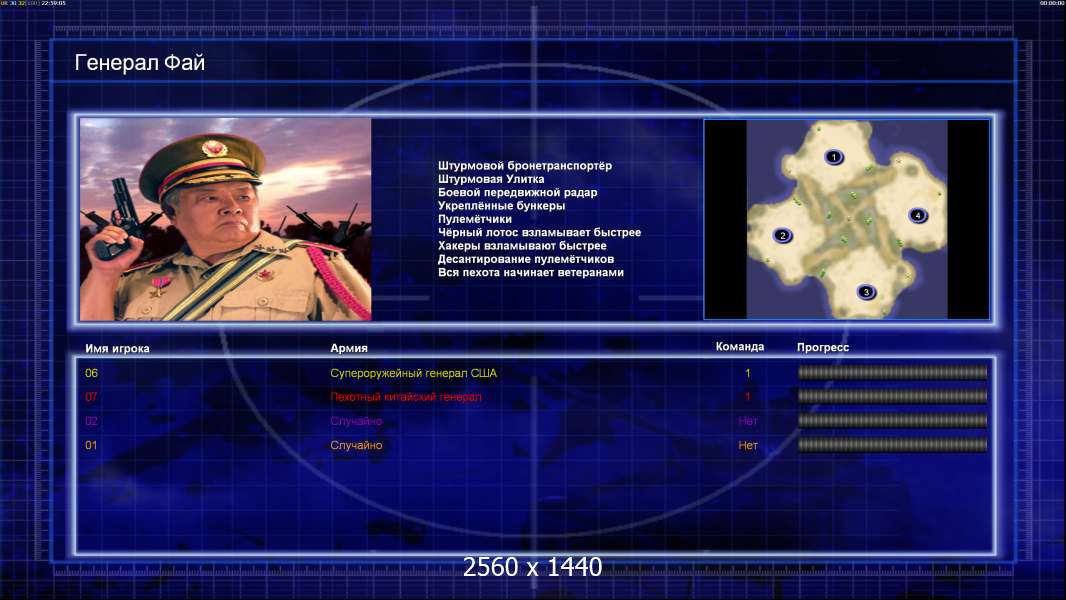Click the army label Пехотный китайский генерал
This screenshot has width=1066, height=600.
(406, 397)
